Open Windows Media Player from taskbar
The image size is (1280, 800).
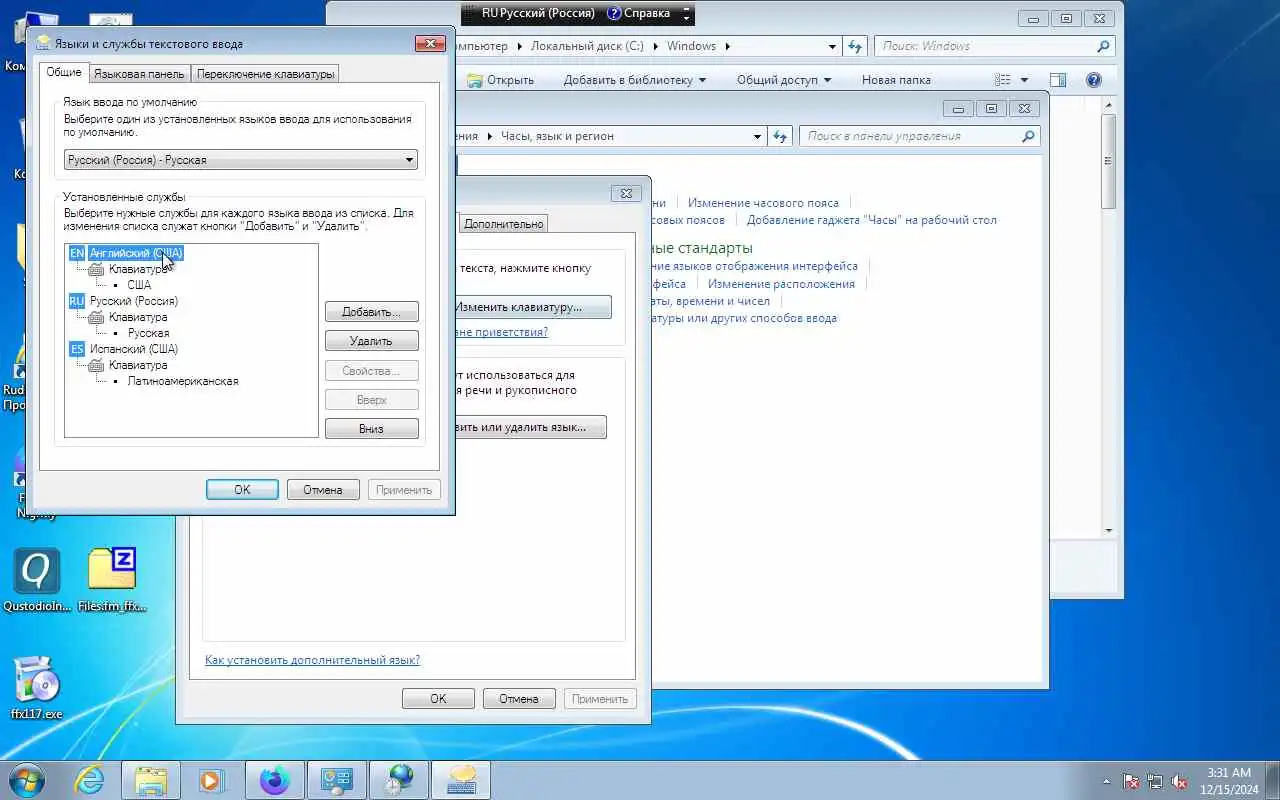click(212, 780)
